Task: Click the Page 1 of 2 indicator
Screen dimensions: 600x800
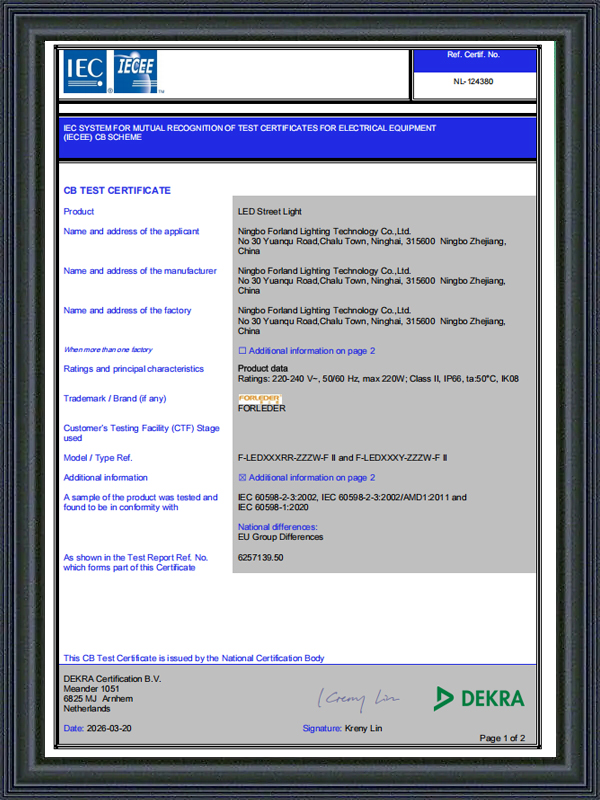Action: click(502, 738)
